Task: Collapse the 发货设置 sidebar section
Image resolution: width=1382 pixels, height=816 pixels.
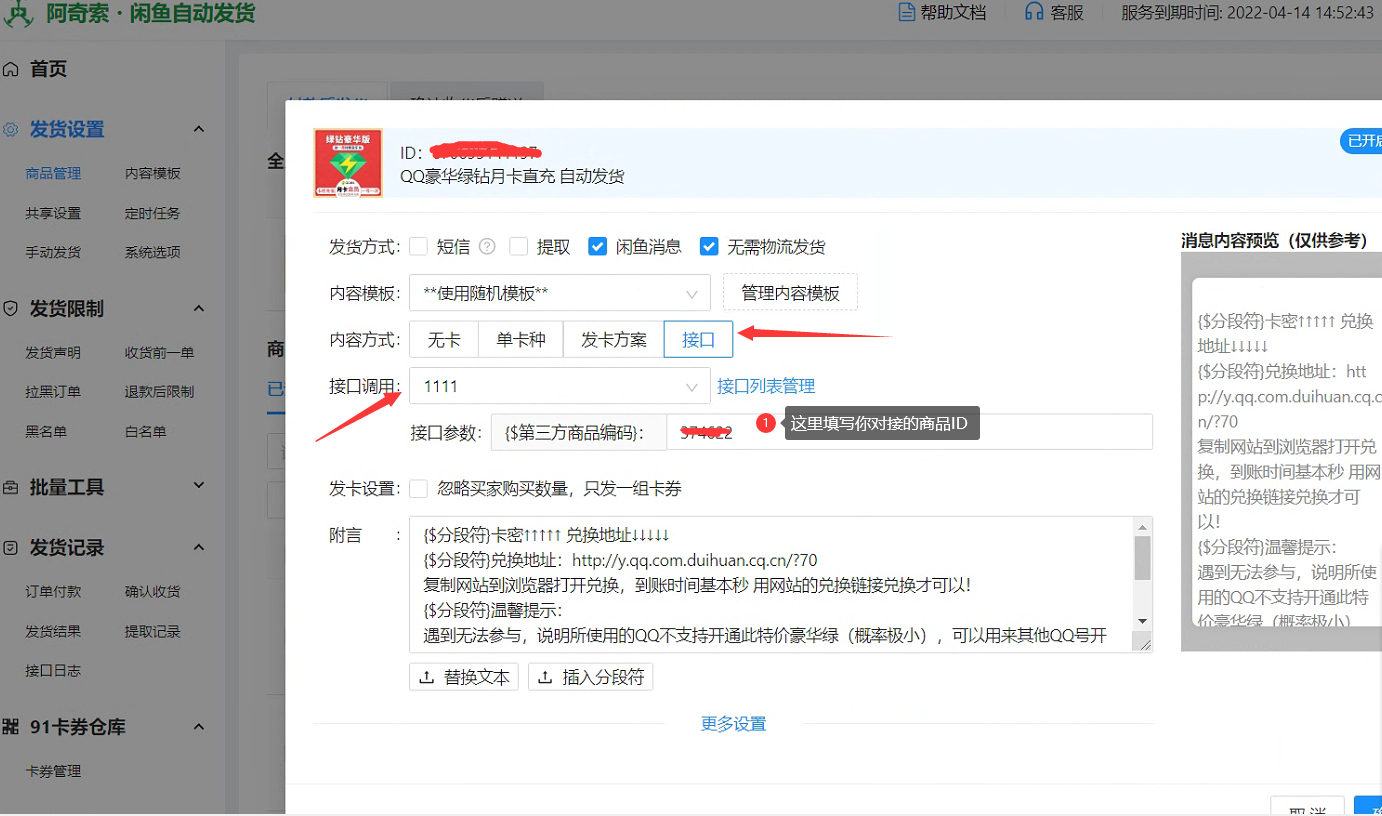Action: pos(198,129)
